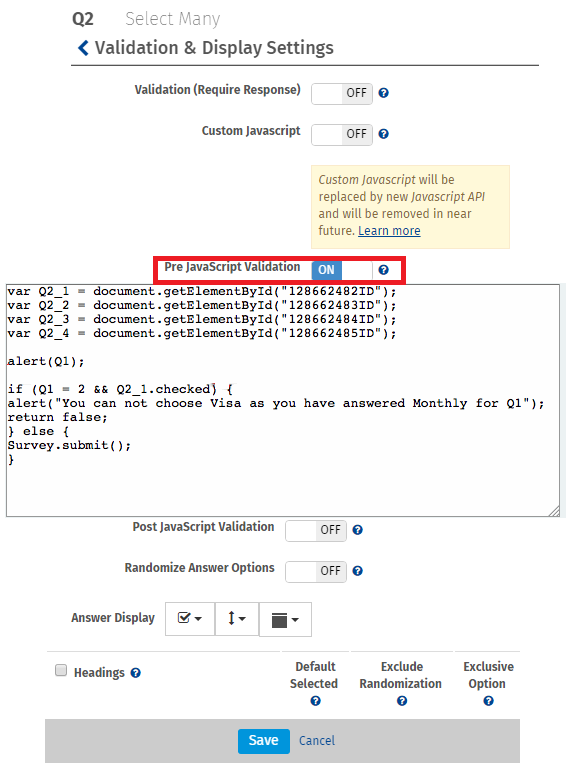This screenshot has width=570, height=766.
Task: Open help icon for Post JavaScript Validation
Action: 358,530
